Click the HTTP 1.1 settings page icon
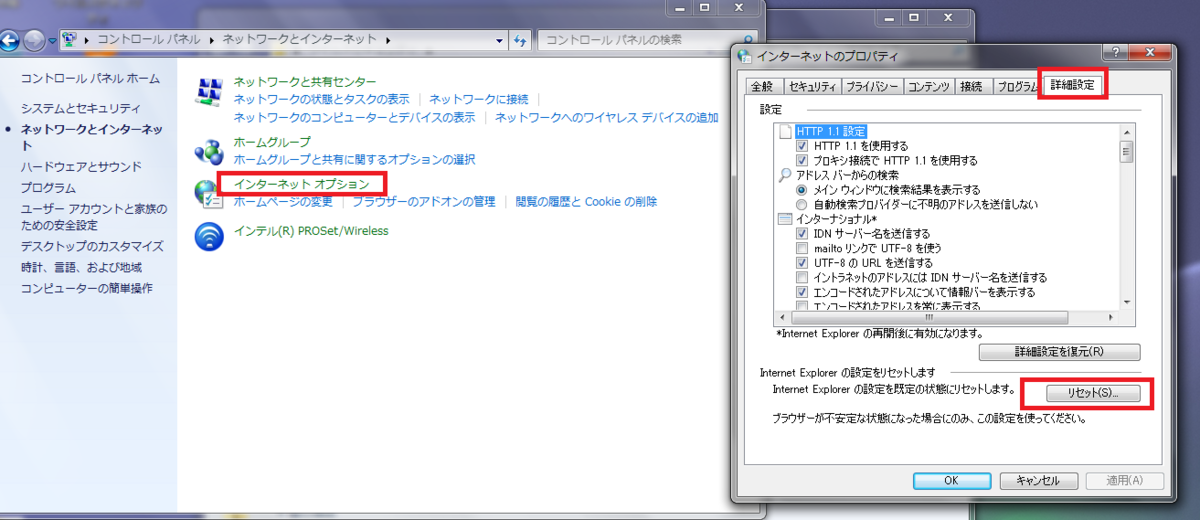 tap(785, 131)
